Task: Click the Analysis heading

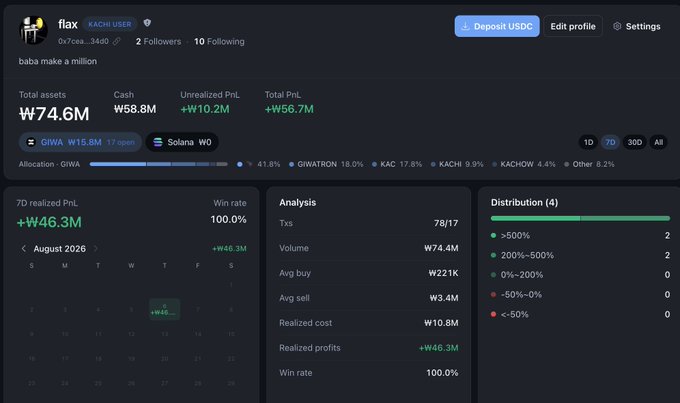Action: coord(298,203)
